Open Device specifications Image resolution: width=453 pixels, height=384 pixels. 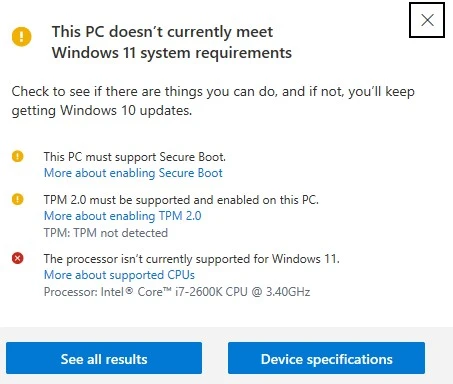pos(326,358)
